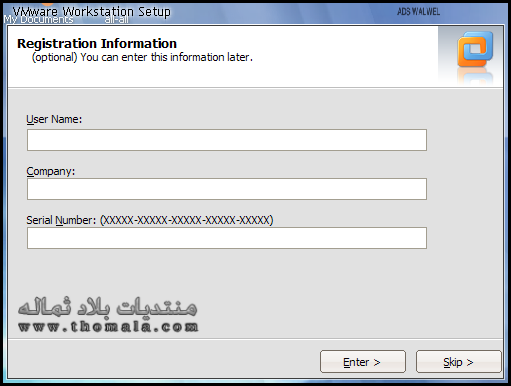Click the Skip > button
The width and height of the screenshot is (511, 386).
pyautogui.click(x=458, y=362)
